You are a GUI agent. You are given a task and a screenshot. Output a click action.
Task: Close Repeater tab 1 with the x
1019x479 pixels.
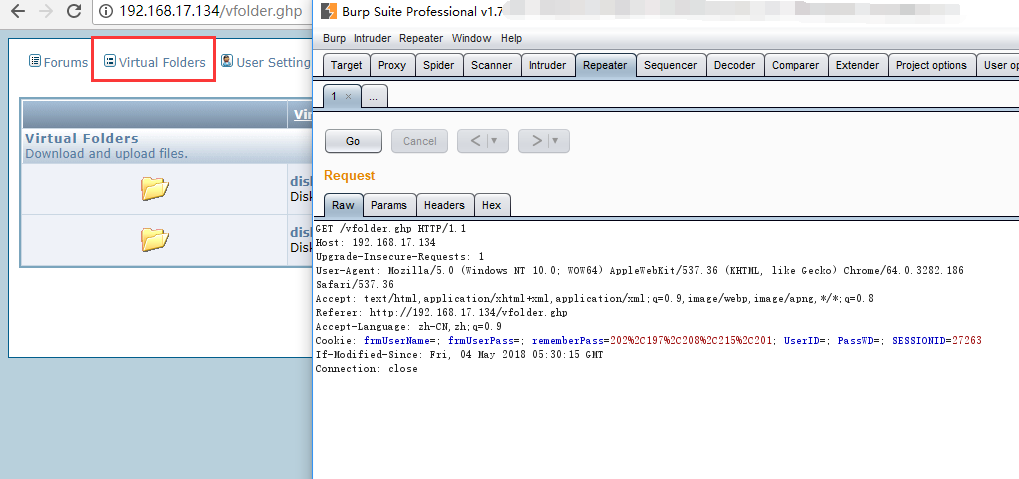point(348,96)
